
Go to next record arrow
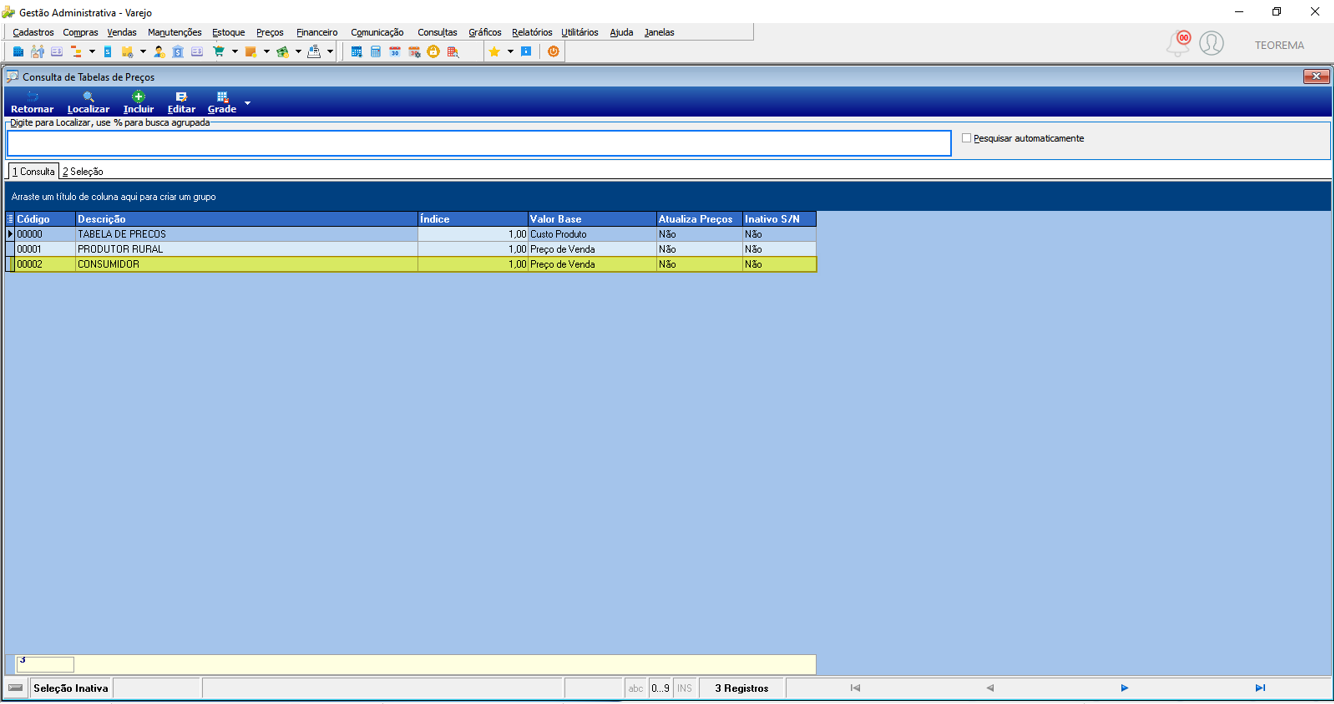(1124, 688)
